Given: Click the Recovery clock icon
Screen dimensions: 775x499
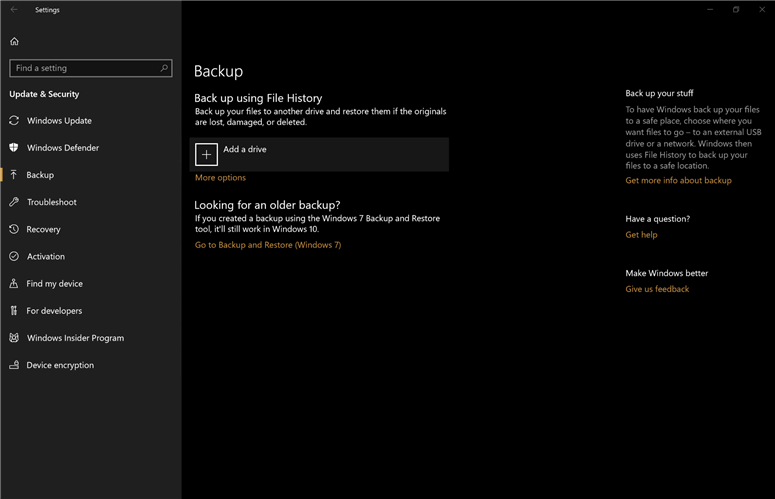Looking at the screenshot, I should point(14,229).
